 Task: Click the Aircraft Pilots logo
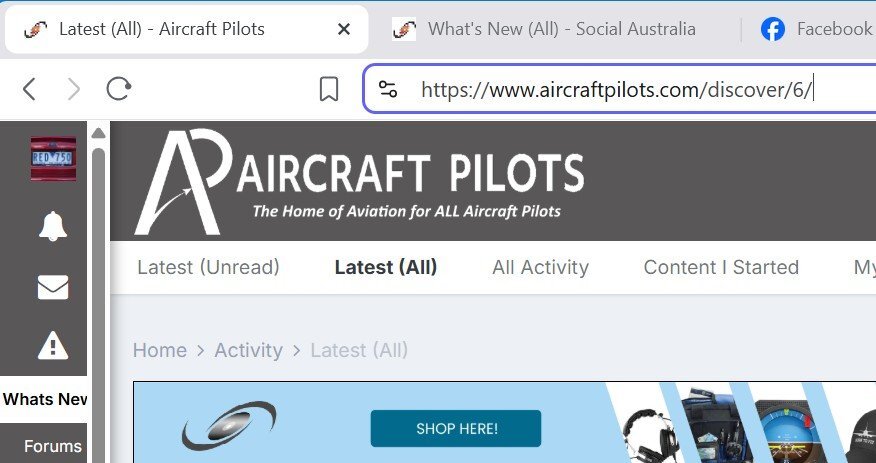point(359,182)
